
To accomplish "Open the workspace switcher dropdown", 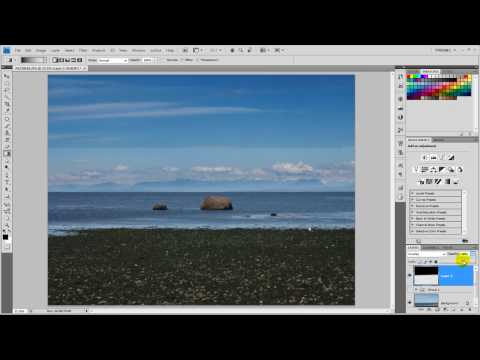I will (x=446, y=50).
